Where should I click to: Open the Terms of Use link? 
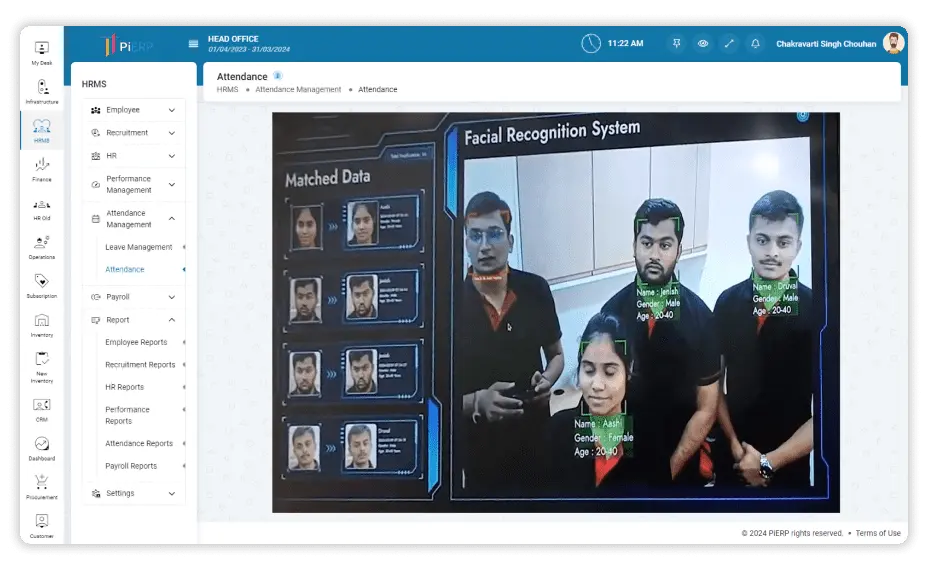(x=878, y=533)
